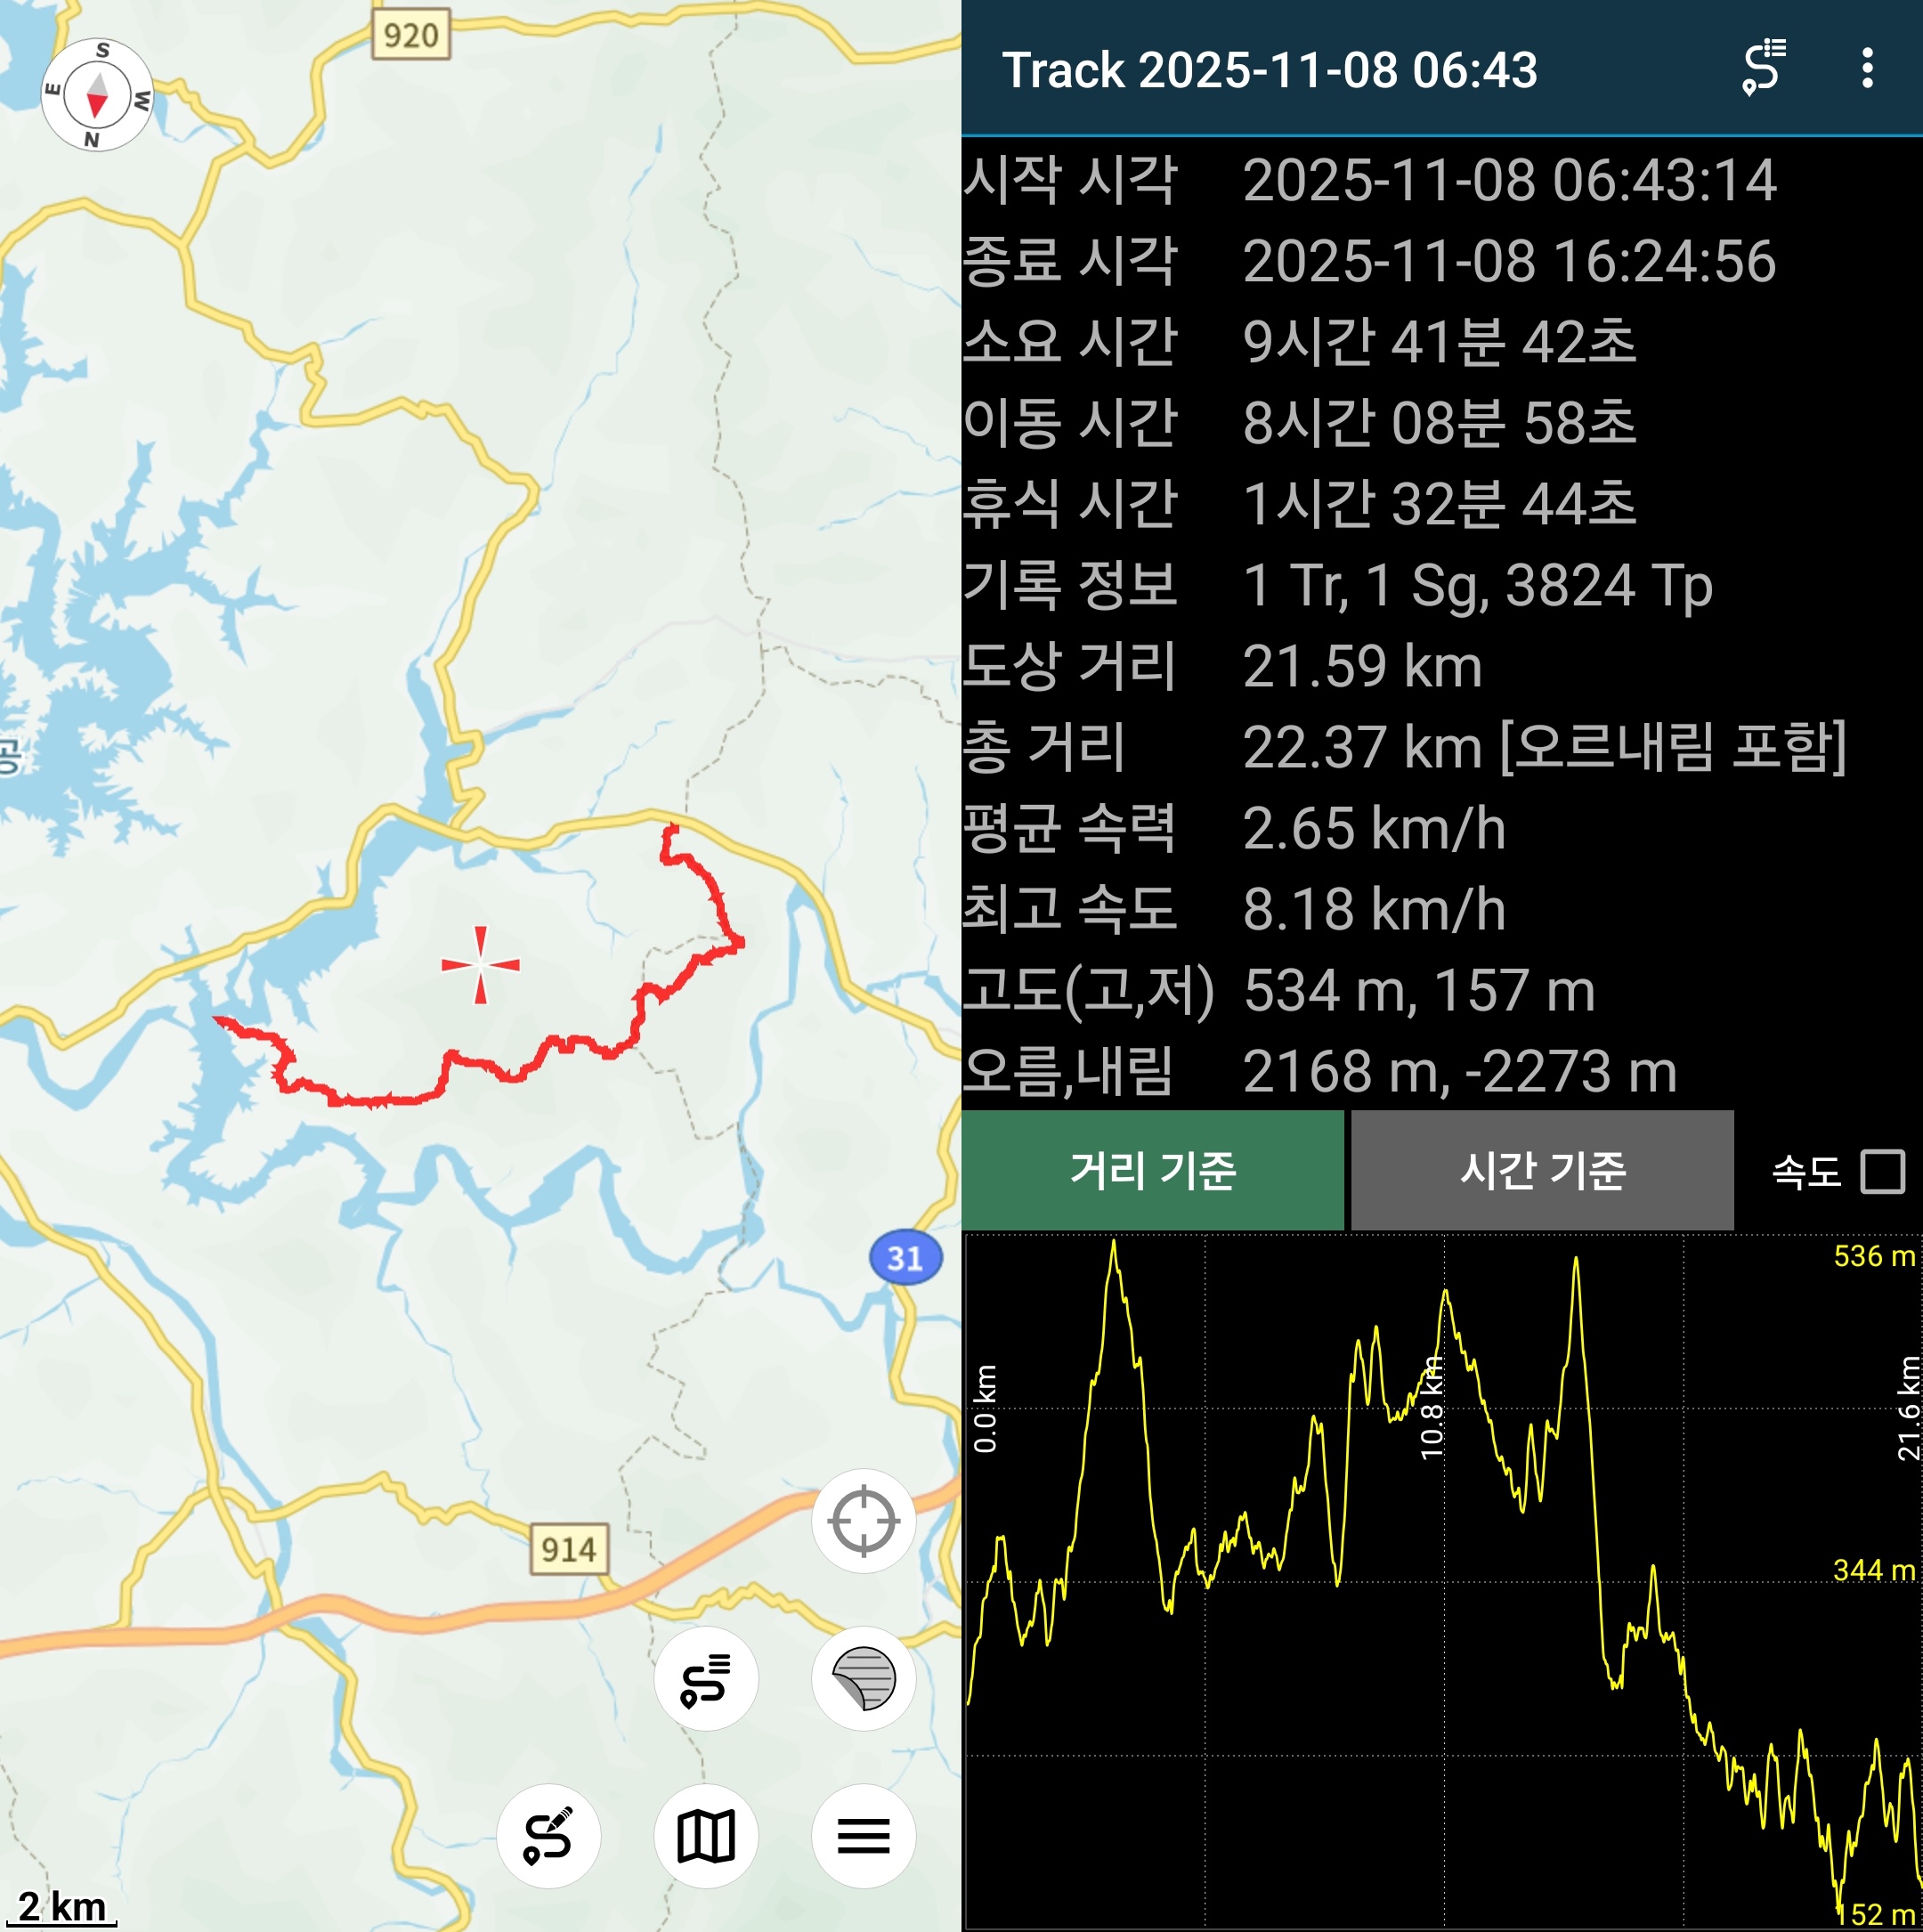Image resolution: width=1923 pixels, height=1932 pixels.
Task: Open the track list round button
Action: coord(706,1679)
